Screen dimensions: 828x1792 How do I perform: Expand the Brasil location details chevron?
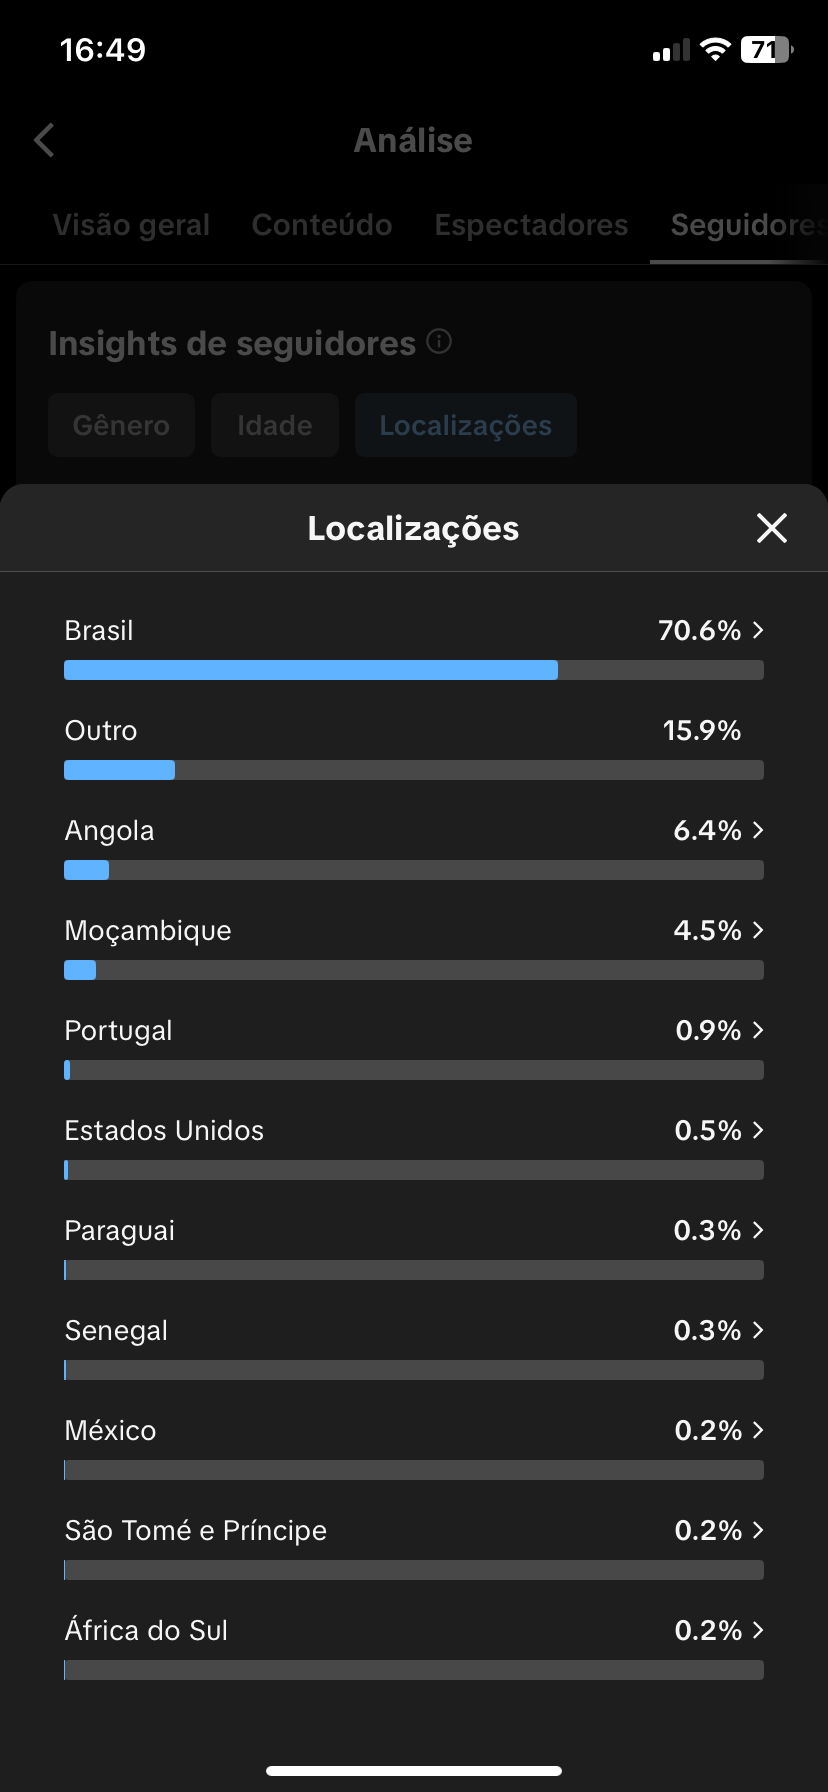click(758, 630)
